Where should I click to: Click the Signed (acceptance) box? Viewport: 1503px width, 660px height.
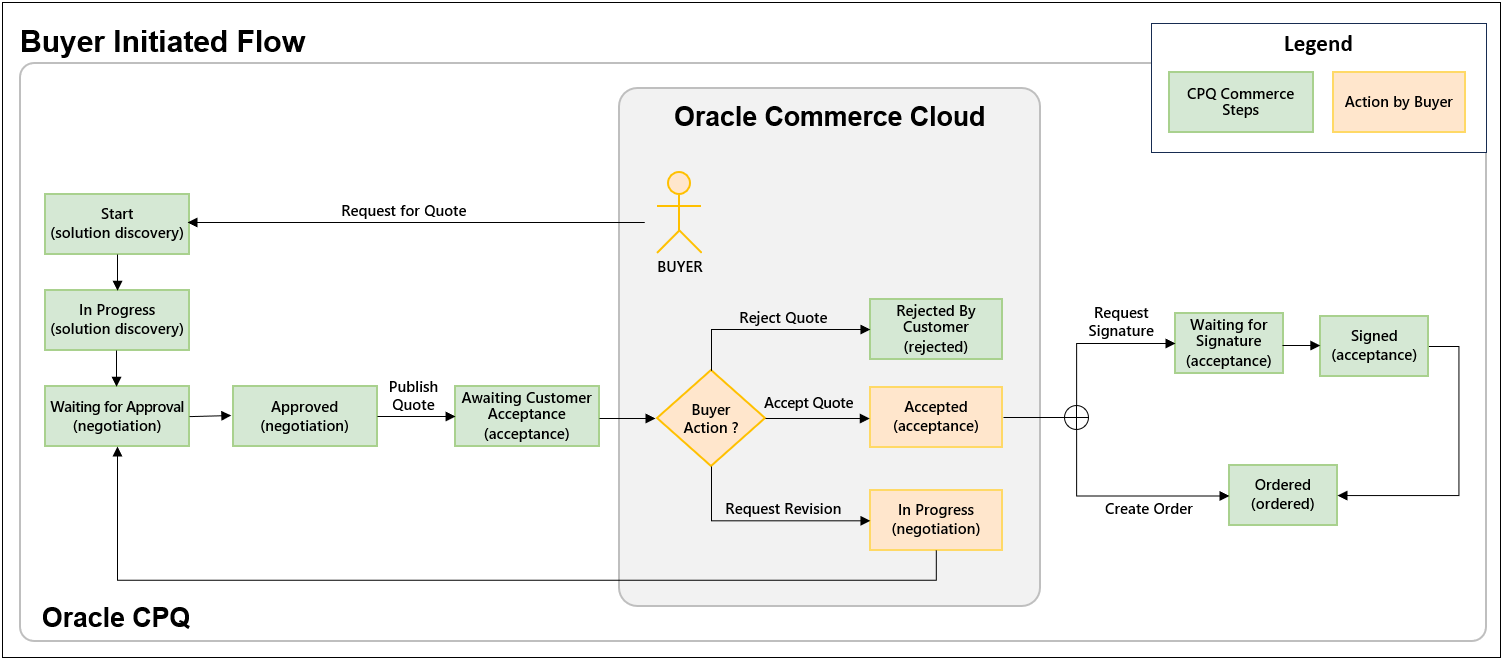[x=1374, y=346]
